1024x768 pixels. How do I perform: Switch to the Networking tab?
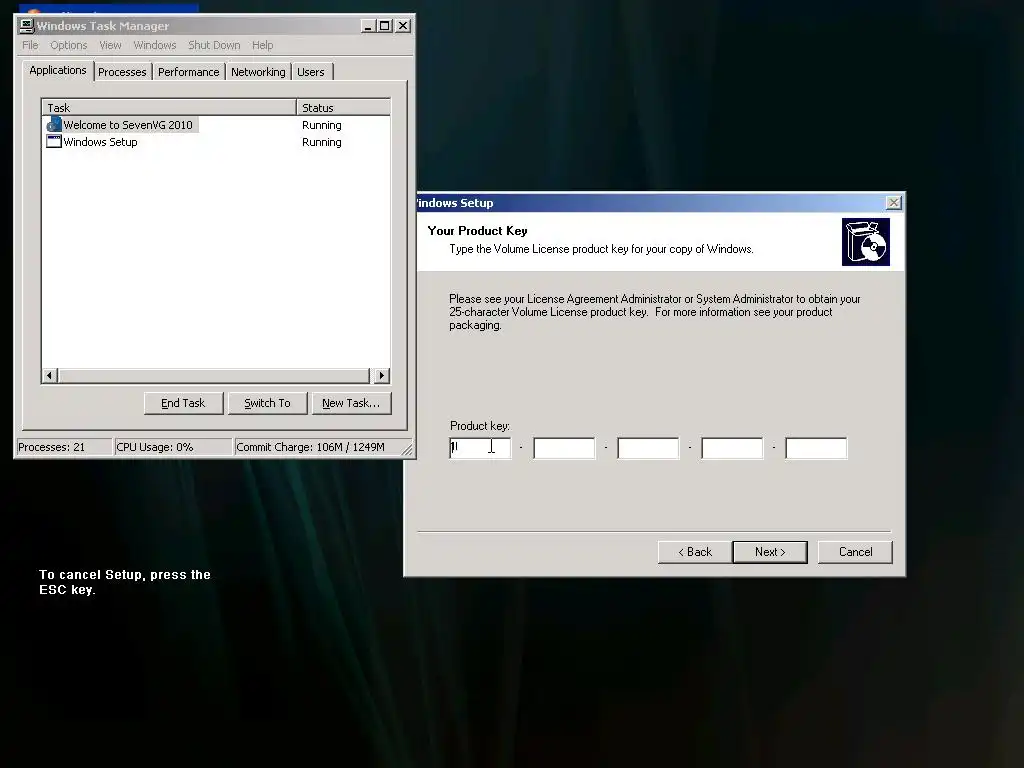pyautogui.click(x=258, y=72)
